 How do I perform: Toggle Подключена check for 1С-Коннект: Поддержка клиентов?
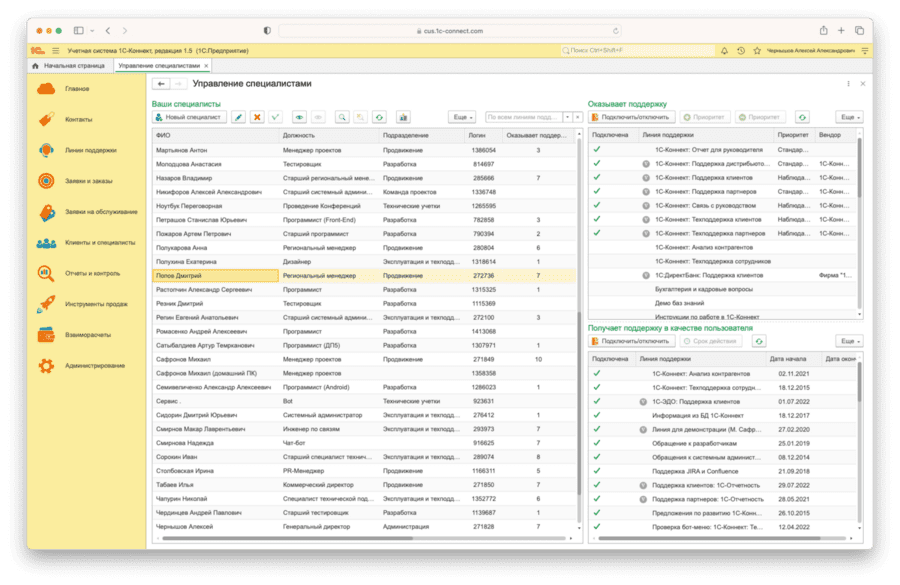click(x=597, y=177)
